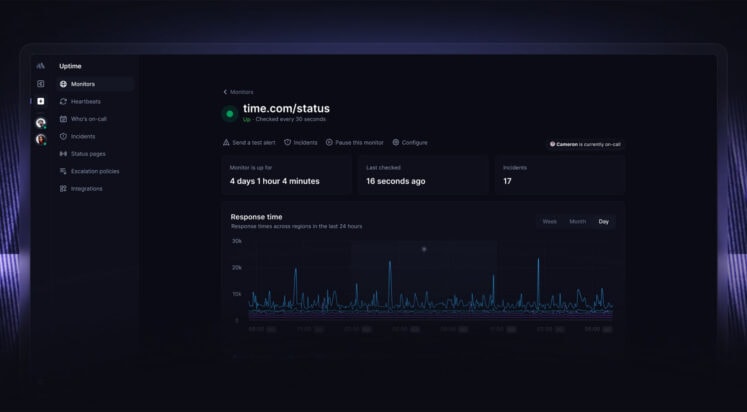
Task: Click the Better Stack logo icon
Action: [40, 66]
